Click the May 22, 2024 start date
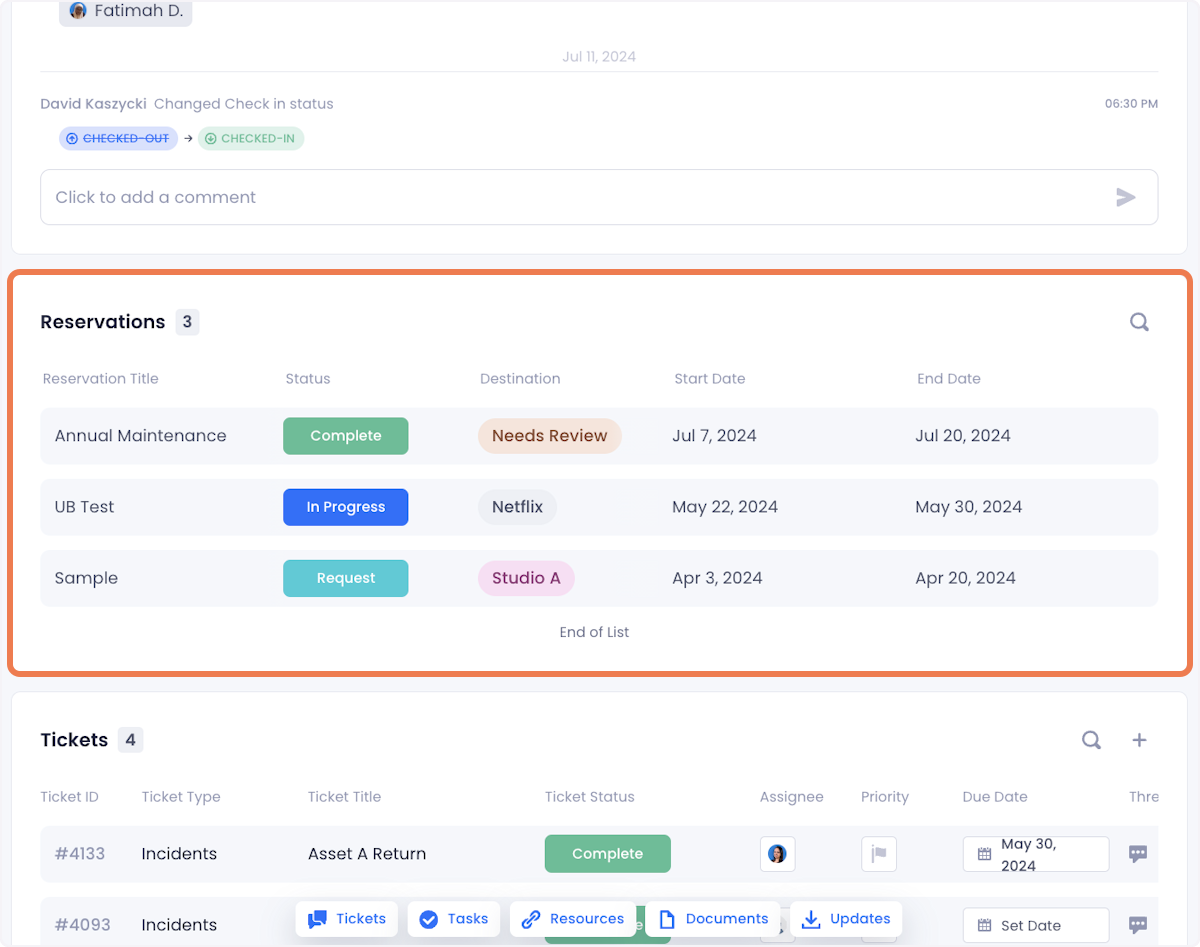Viewport: 1200px width, 947px height. [x=725, y=507]
